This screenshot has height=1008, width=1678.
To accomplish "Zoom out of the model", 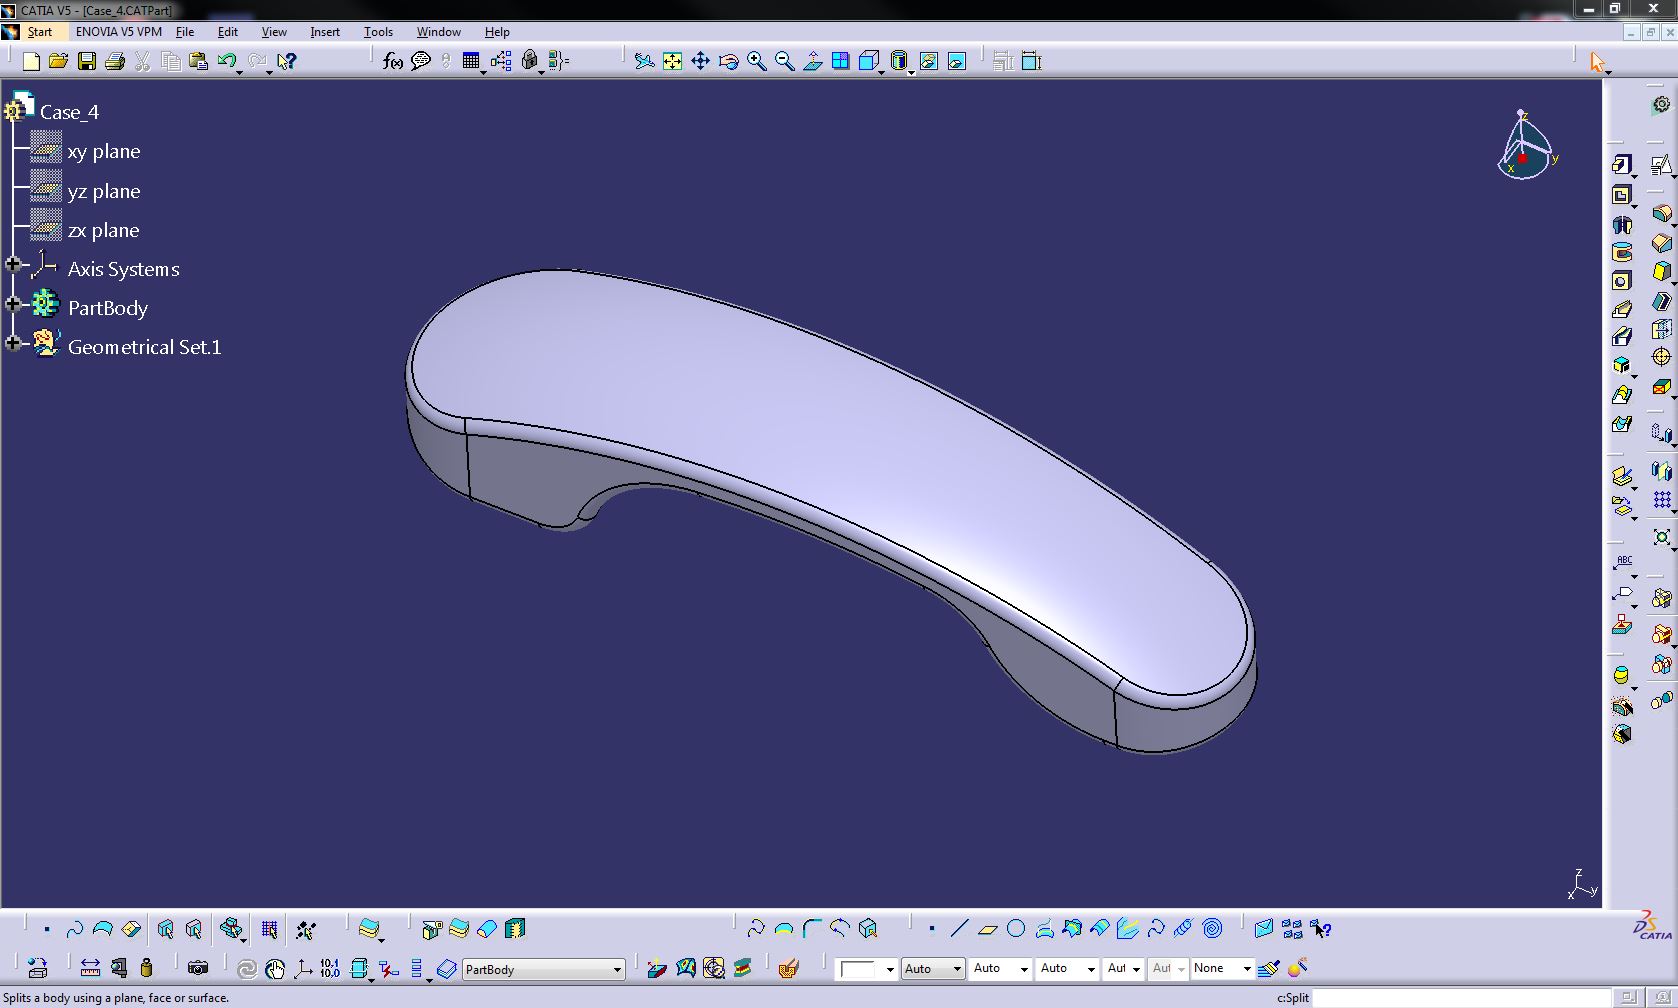I will (785, 62).
